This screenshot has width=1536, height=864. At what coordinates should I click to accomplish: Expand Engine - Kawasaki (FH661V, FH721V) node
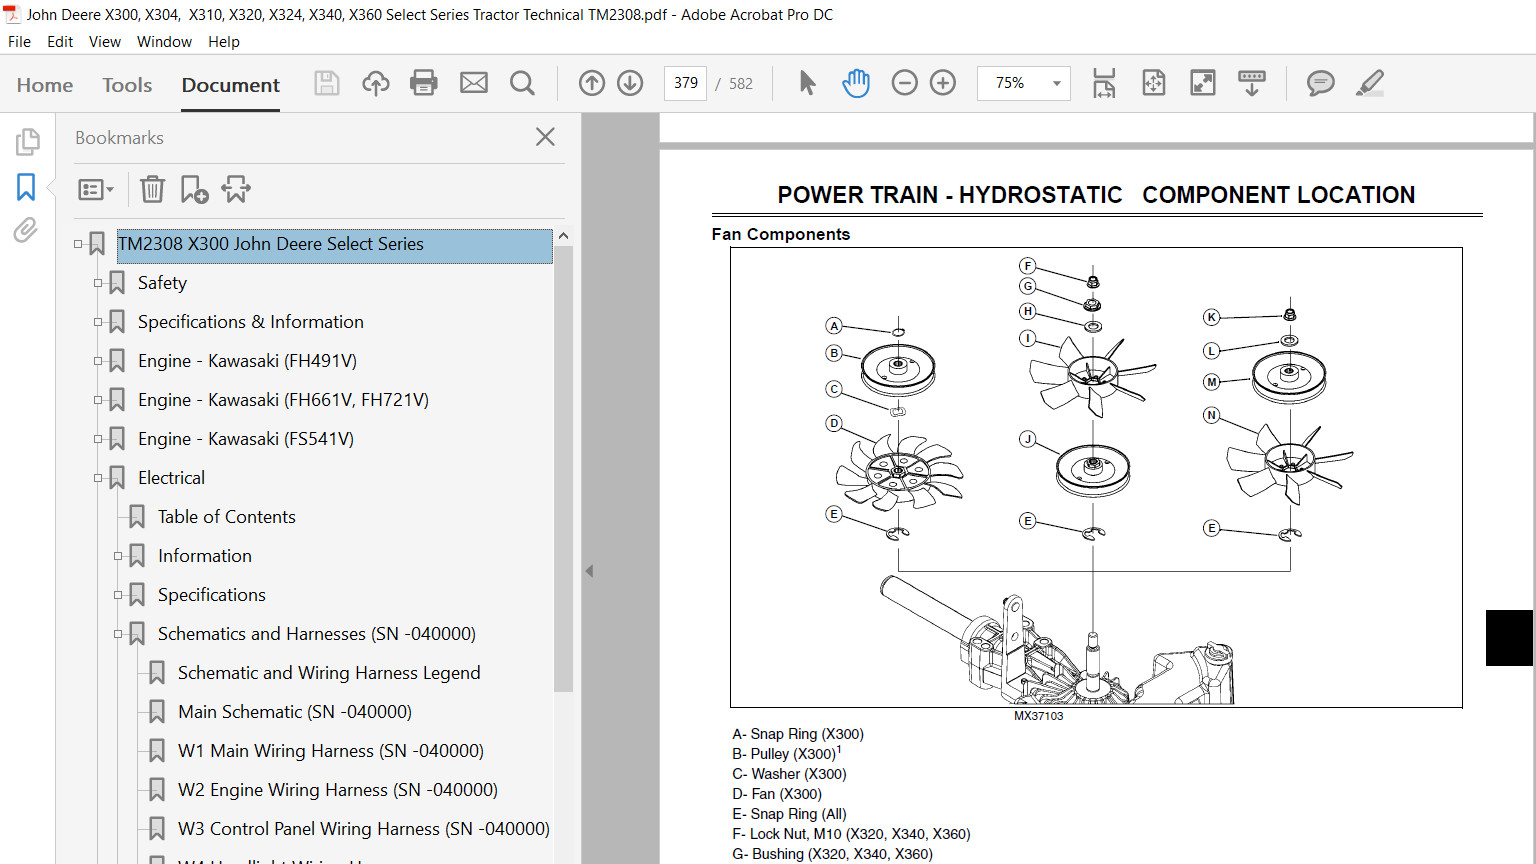98,400
